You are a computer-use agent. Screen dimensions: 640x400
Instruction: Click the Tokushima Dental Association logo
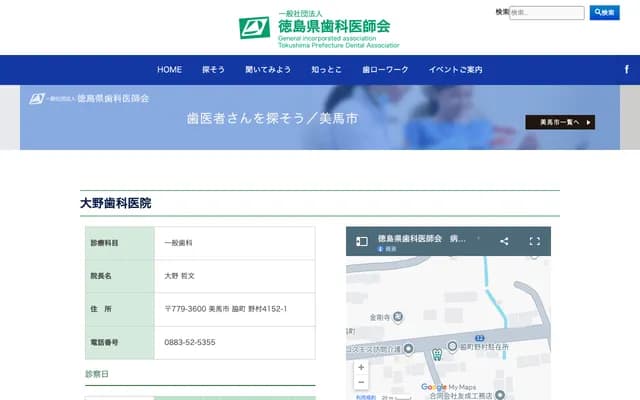point(320,29)
